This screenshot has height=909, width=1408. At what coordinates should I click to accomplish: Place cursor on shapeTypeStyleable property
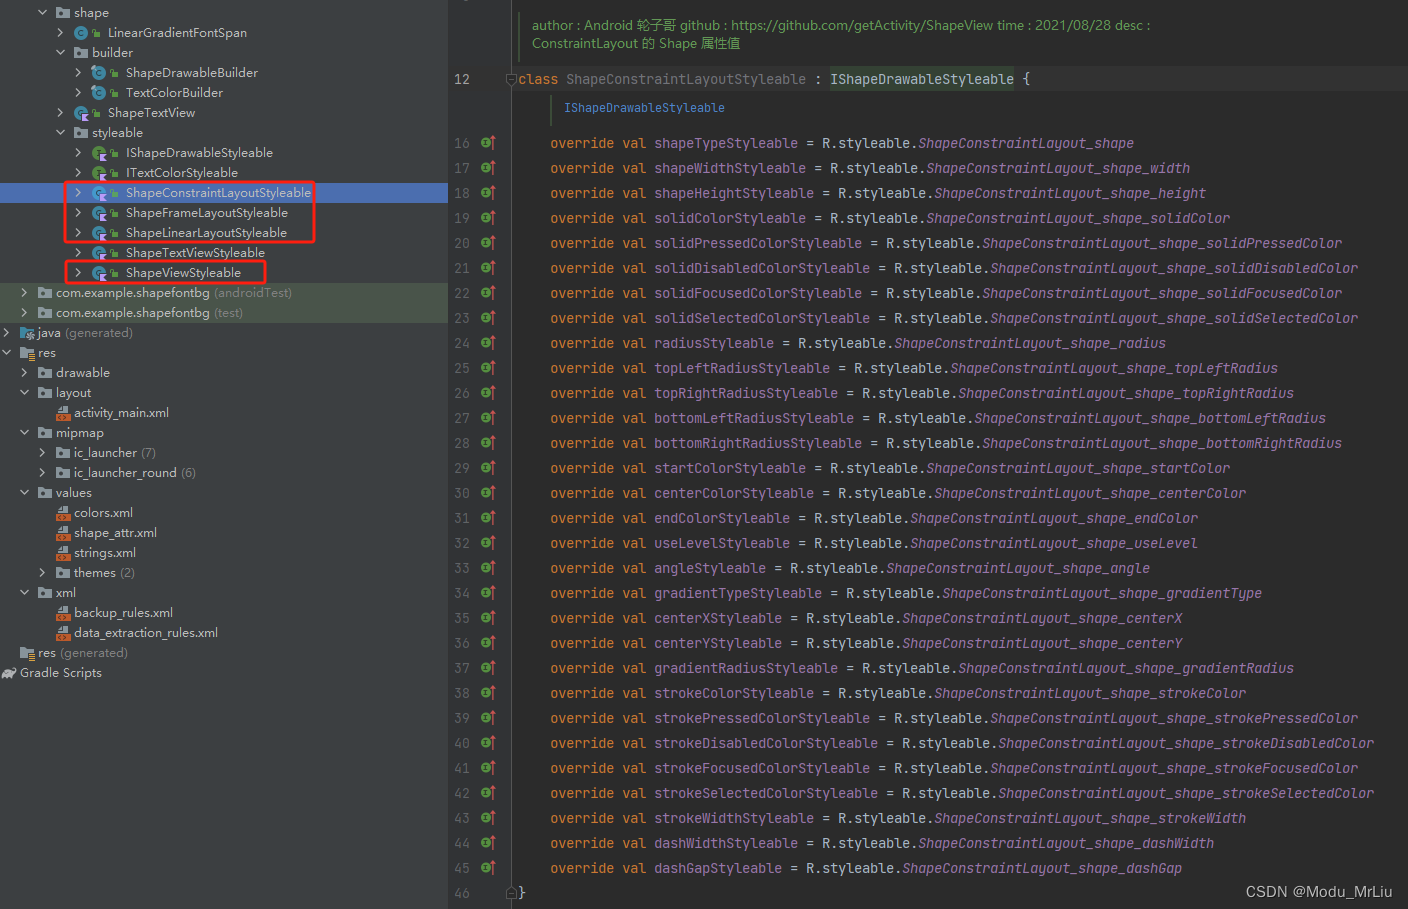(x=726, y=143)
